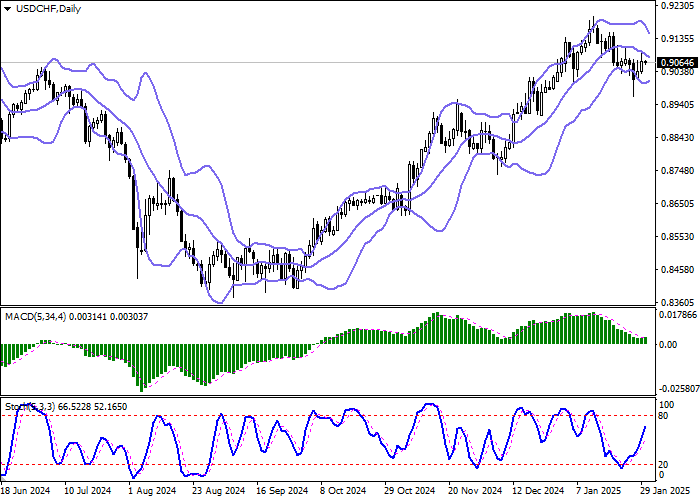Select the 12 Dec 2024 date label

pyautogui.click(x=535, y=492)
